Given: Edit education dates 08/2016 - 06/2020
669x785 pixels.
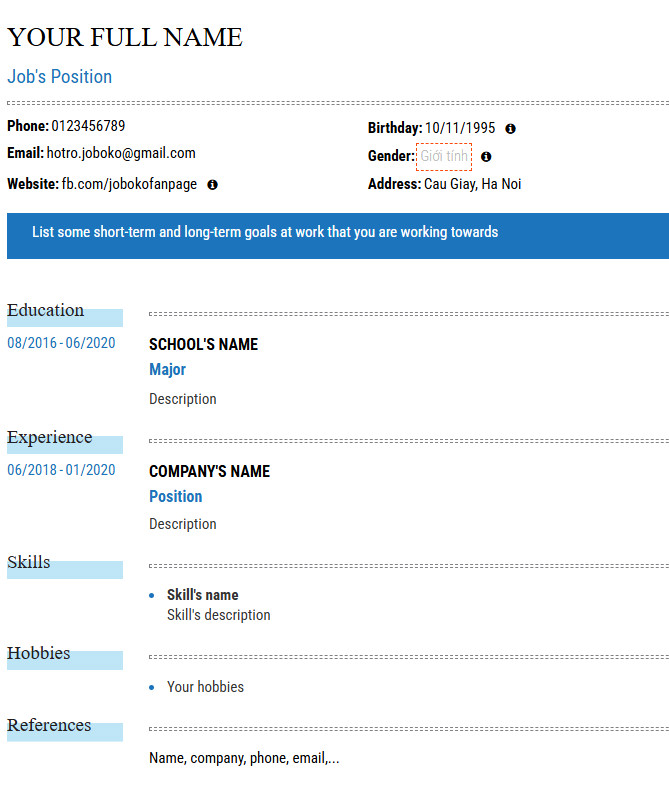Looking at the screenshot, I should 61,343.
